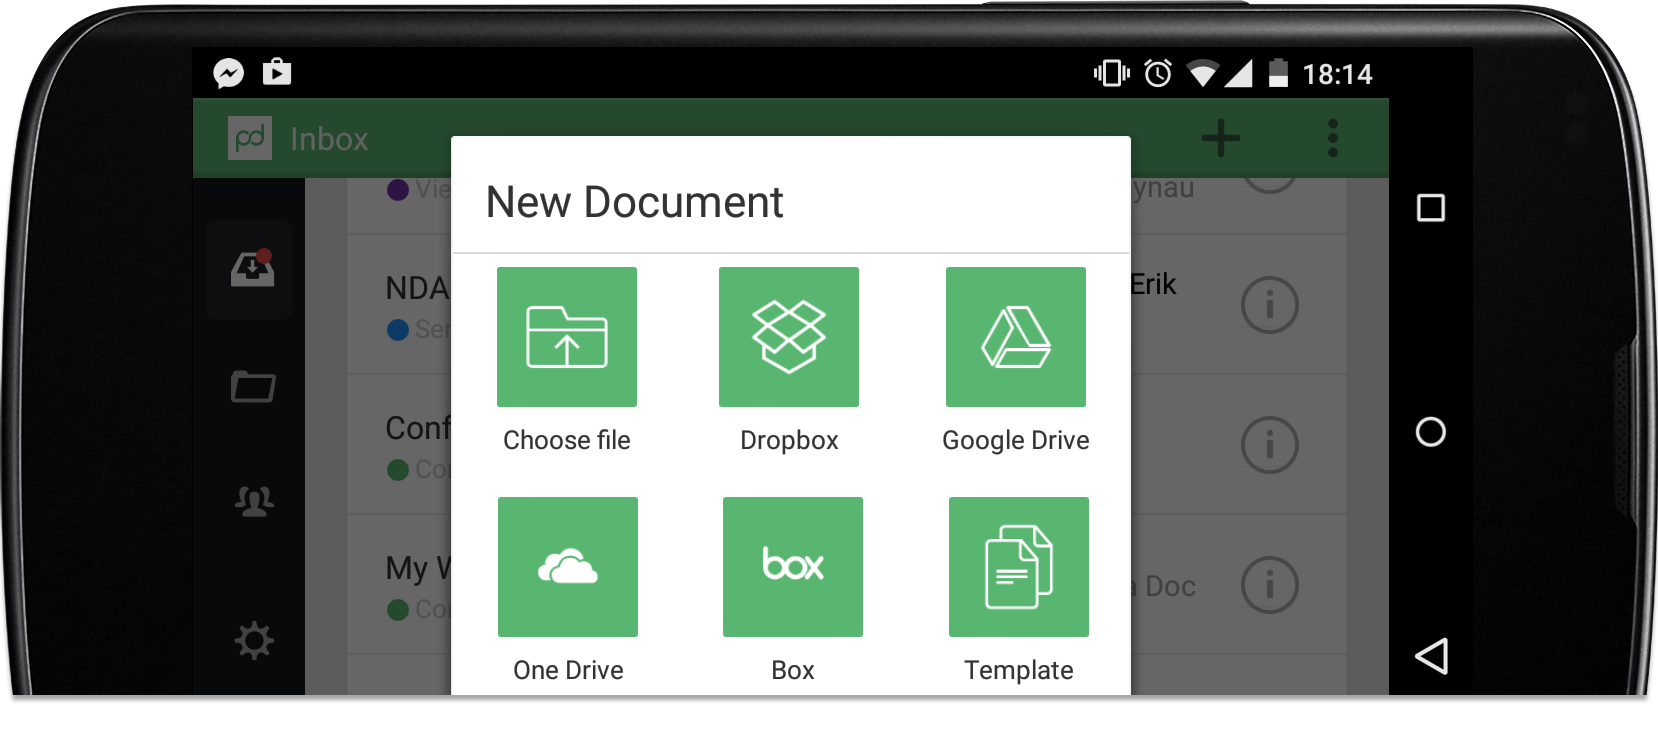Open Settings gear in sidebar
Image resolution: width=1658 pixels, height=731 pixels.
[x=253, y=641]
